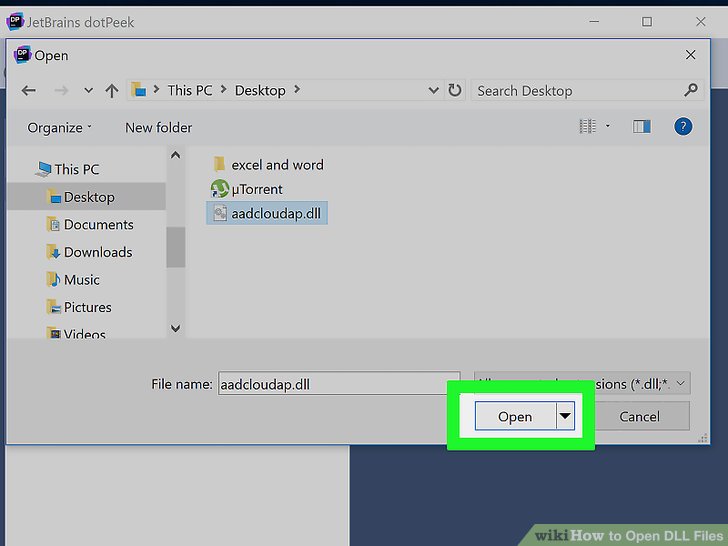The width and height of the screenshot is (728, 546).
Task: Select This PC in the navigation tree
Action: [68, 169]
